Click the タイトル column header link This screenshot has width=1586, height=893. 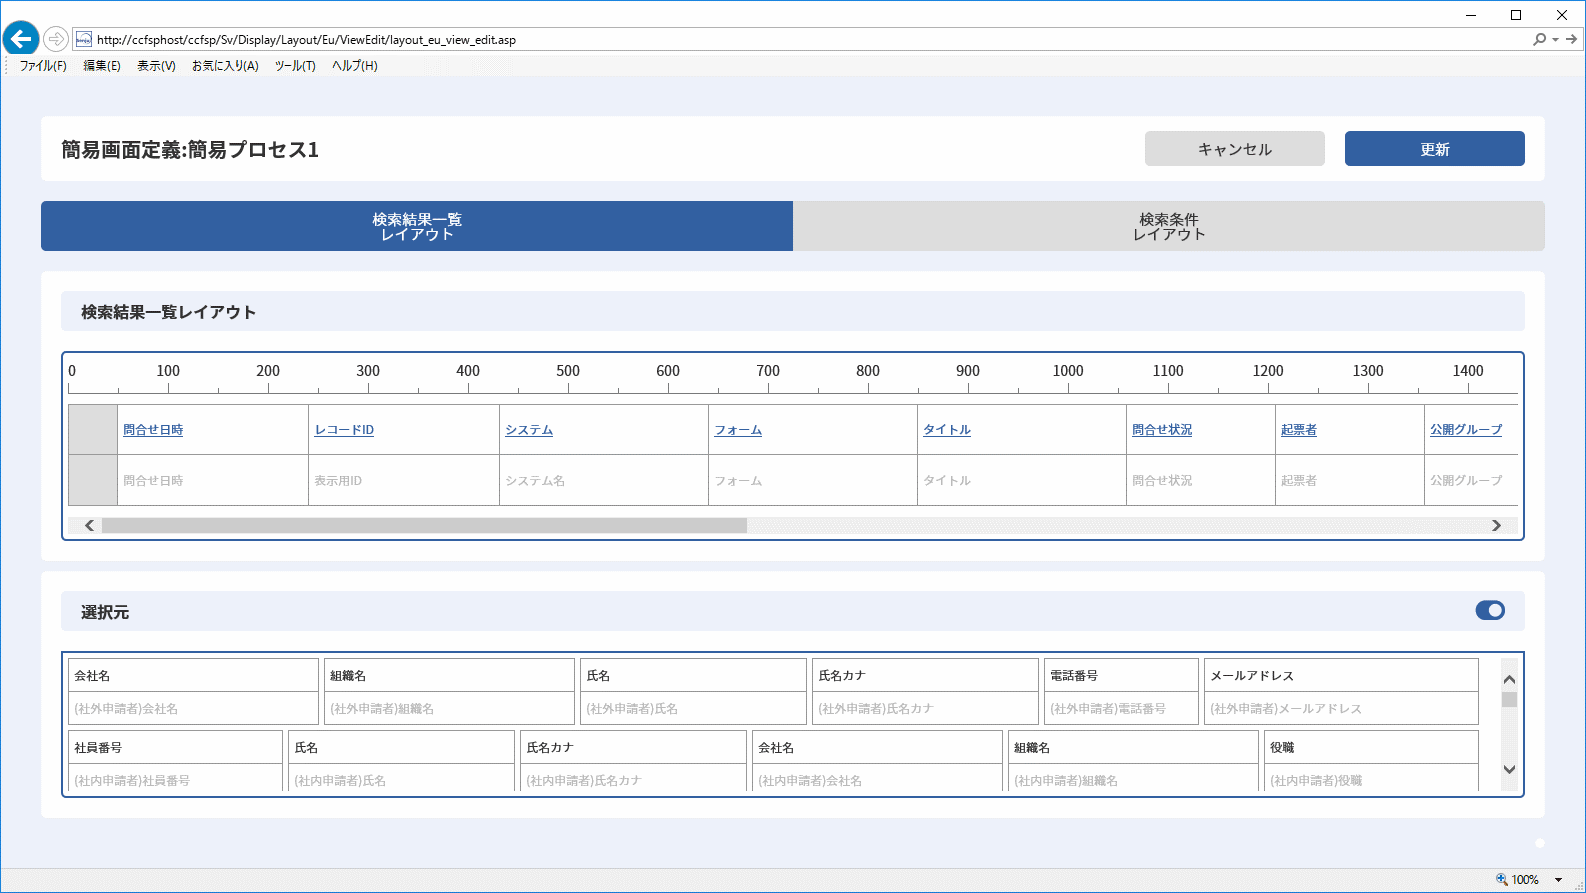pyautogui.click(x=947, y=430)
